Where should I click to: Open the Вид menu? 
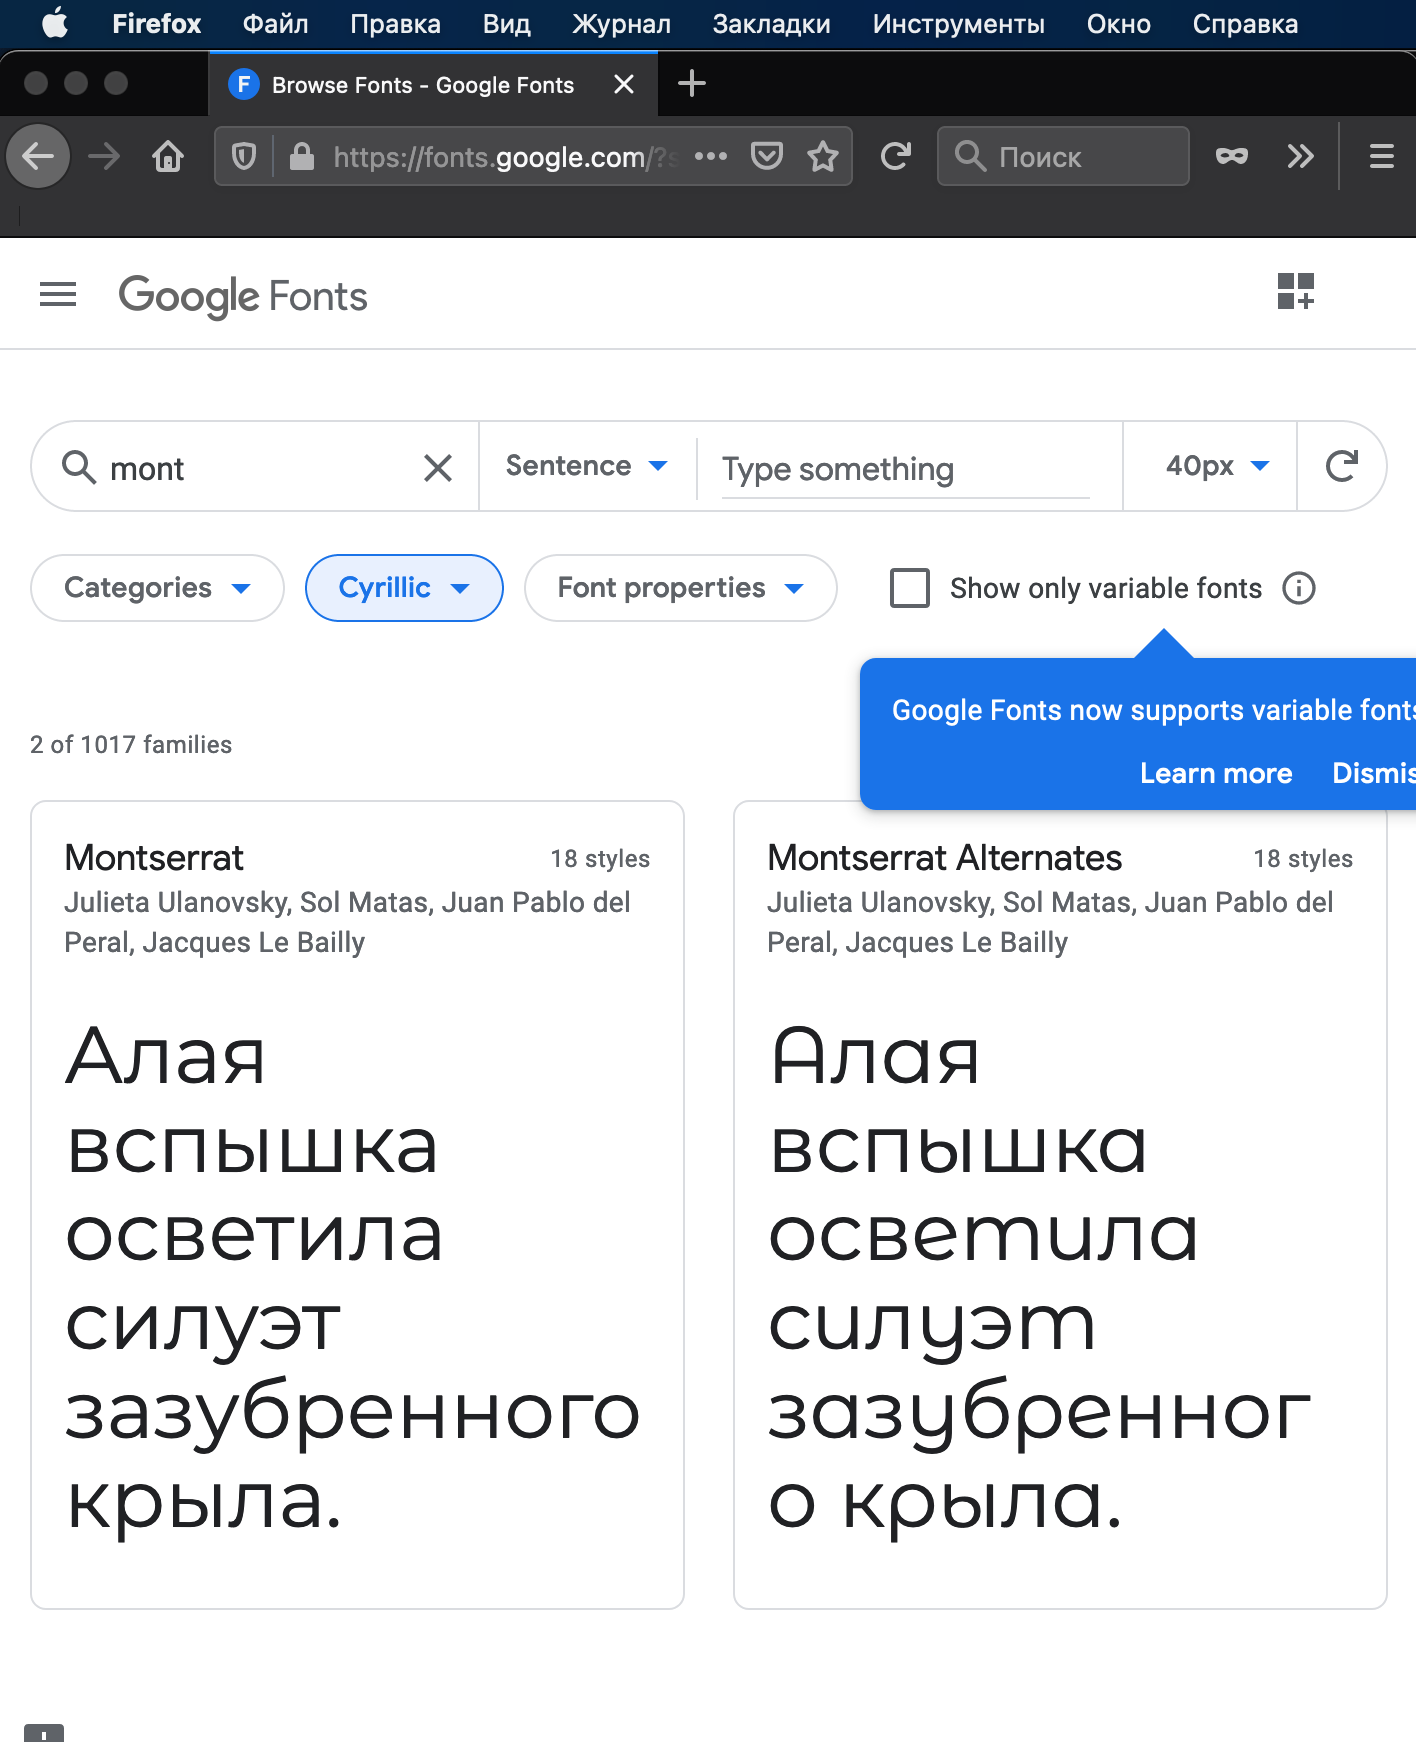[506, 24]
